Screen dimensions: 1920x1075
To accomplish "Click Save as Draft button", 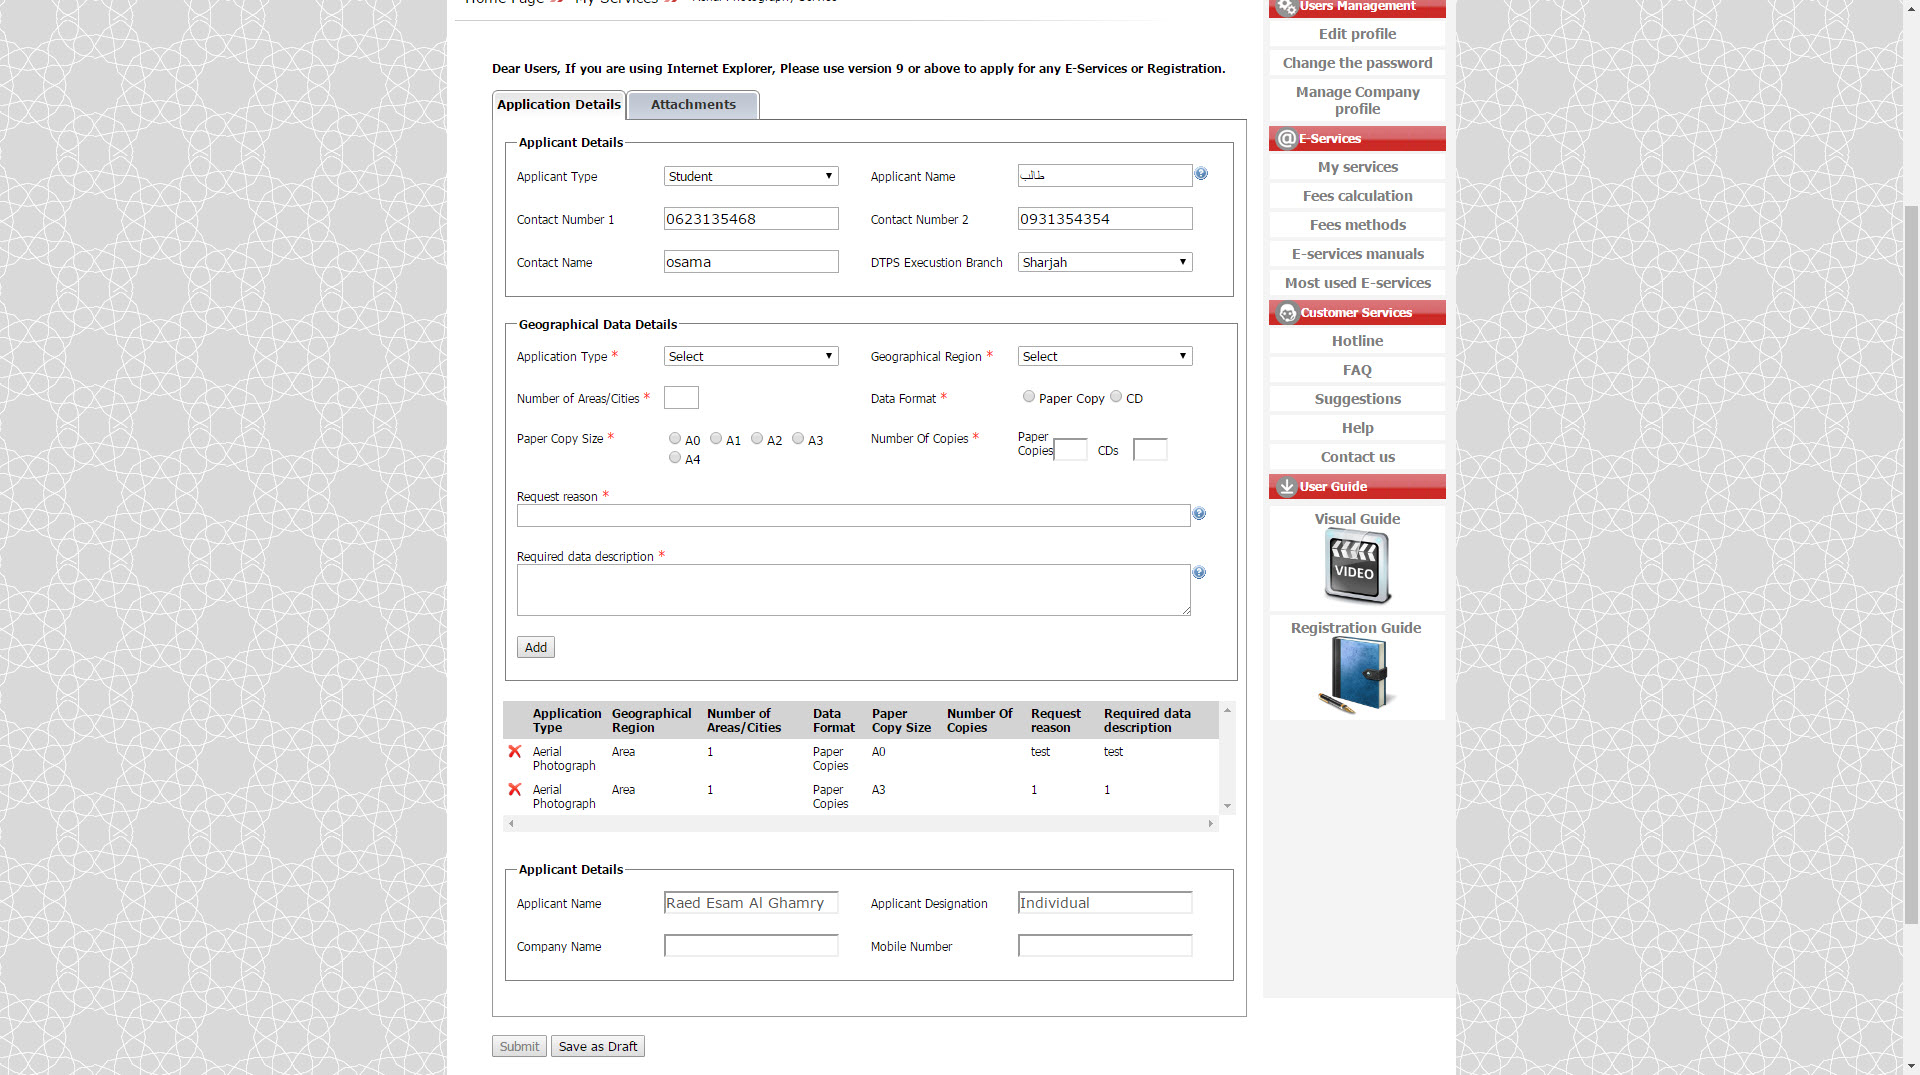I will [598, 1047].
